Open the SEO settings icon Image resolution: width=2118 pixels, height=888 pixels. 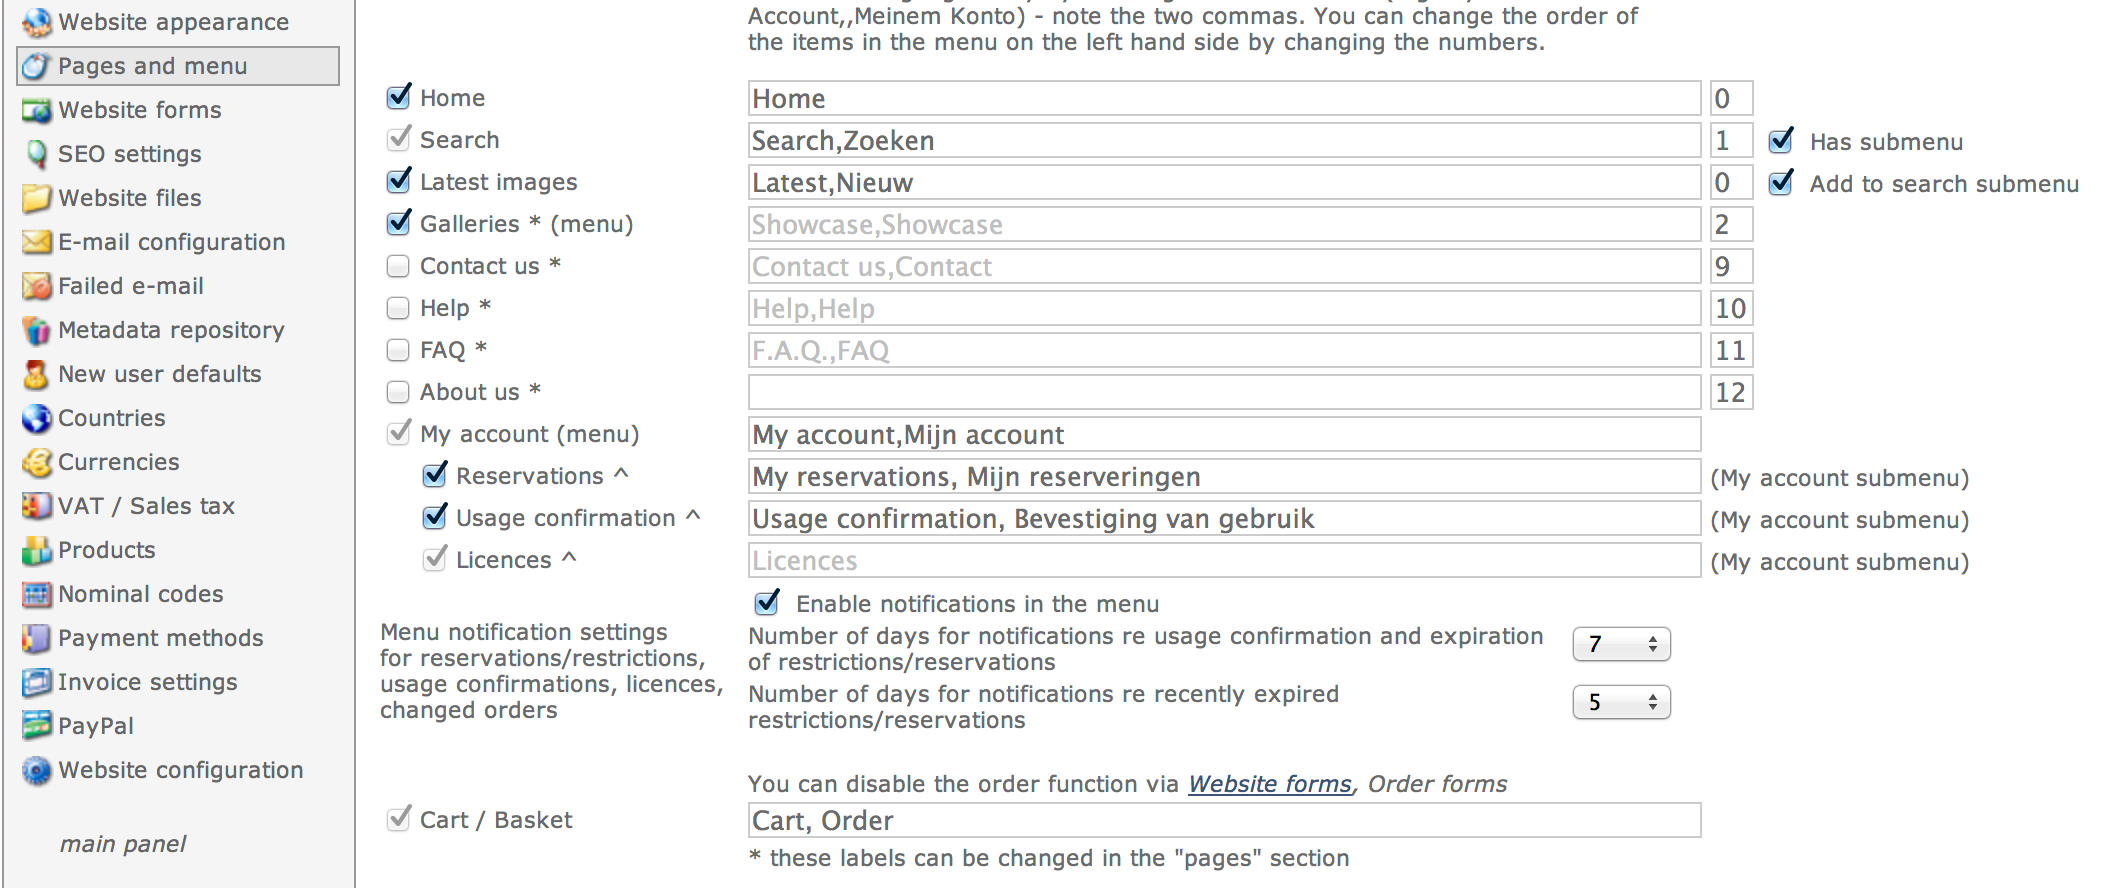pyautogui.click(x=36, y=154)
